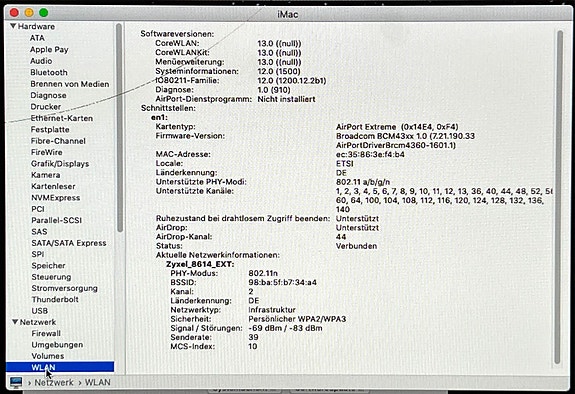This screenshot has width=575, height=394.
Task: Click the Verbunden status value
Action: 356,246
